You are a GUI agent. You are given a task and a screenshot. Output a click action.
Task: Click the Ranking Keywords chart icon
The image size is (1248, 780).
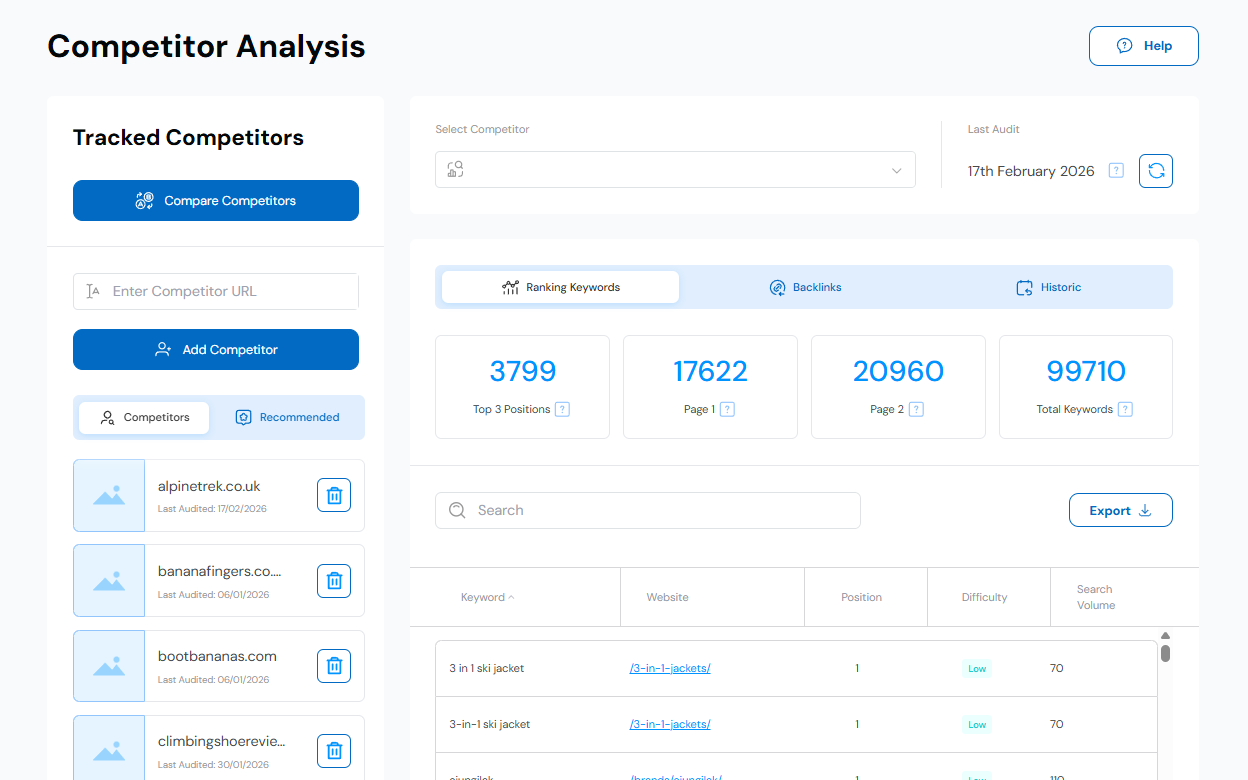(510, 287)
